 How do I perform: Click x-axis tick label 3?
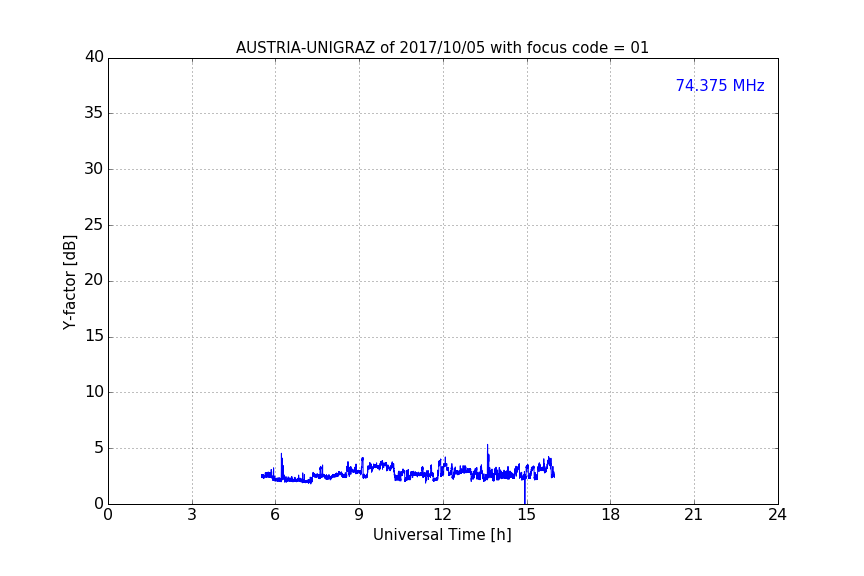pyautogui.click(x=192, y=515)
